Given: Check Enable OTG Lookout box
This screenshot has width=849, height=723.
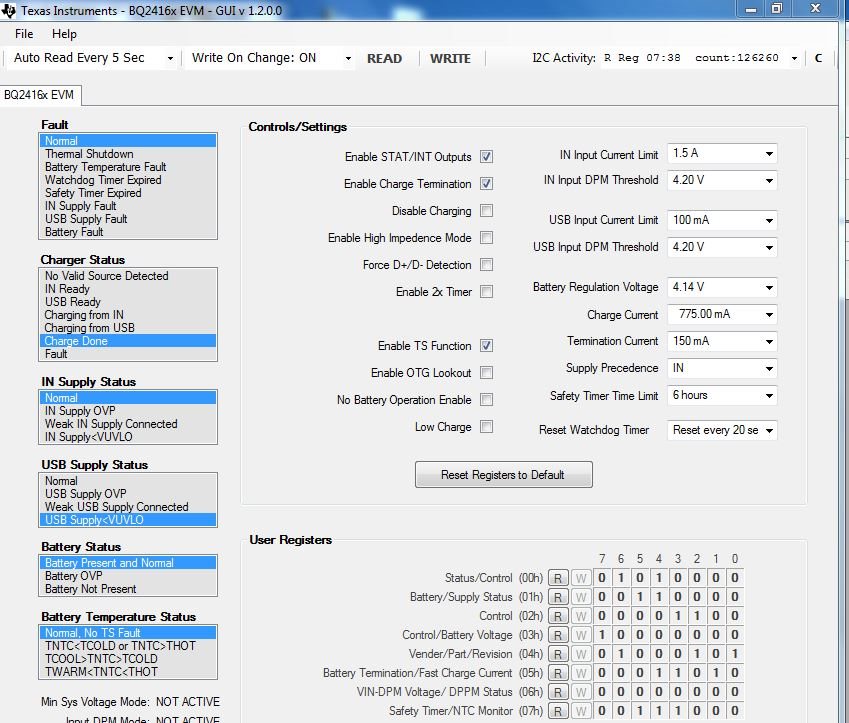Looking at the screenshot, I should [x=486, y=373].
